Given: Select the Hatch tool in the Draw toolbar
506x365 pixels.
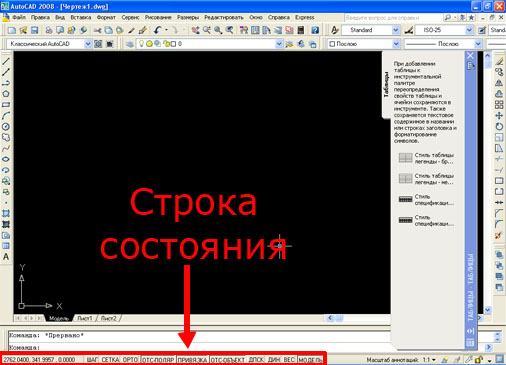Looking at the screenshot, I should [6, 213].
